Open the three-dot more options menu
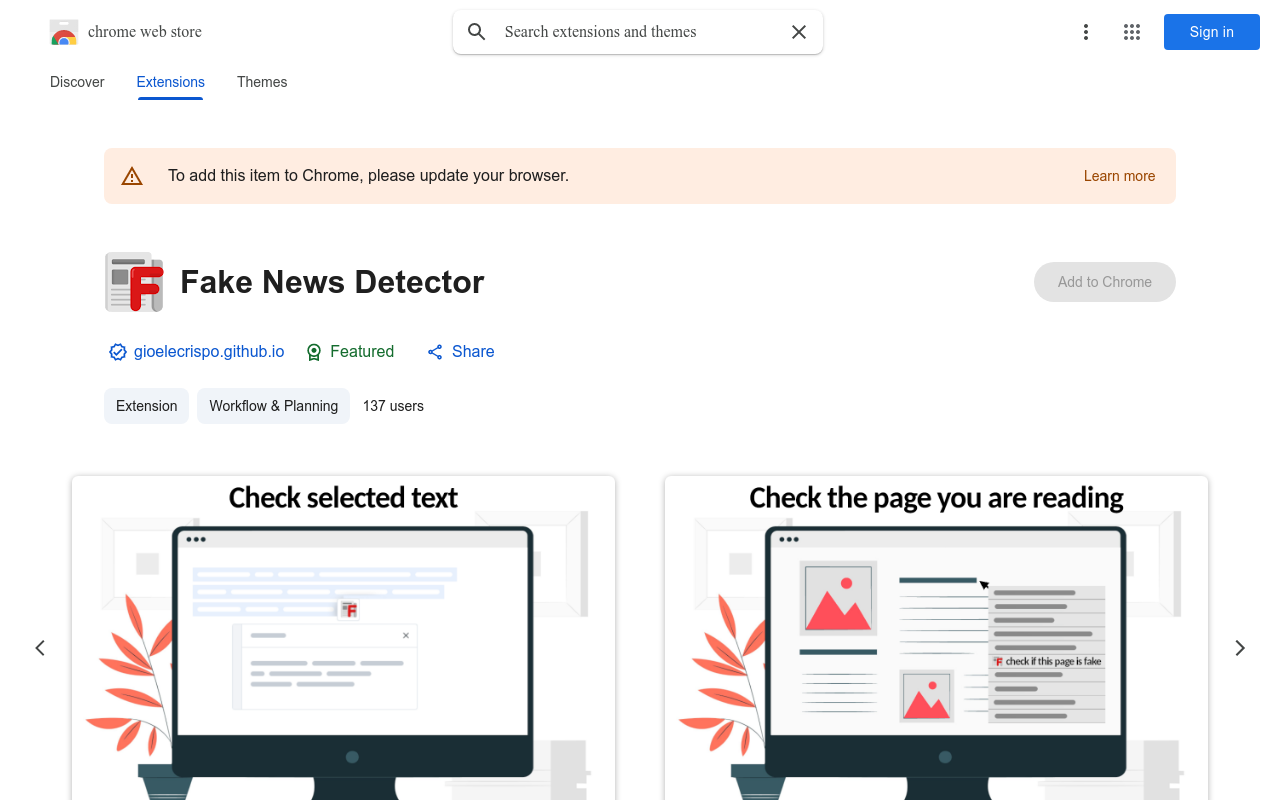This screenshot has width=1280, height=800. pos(1086,32)
